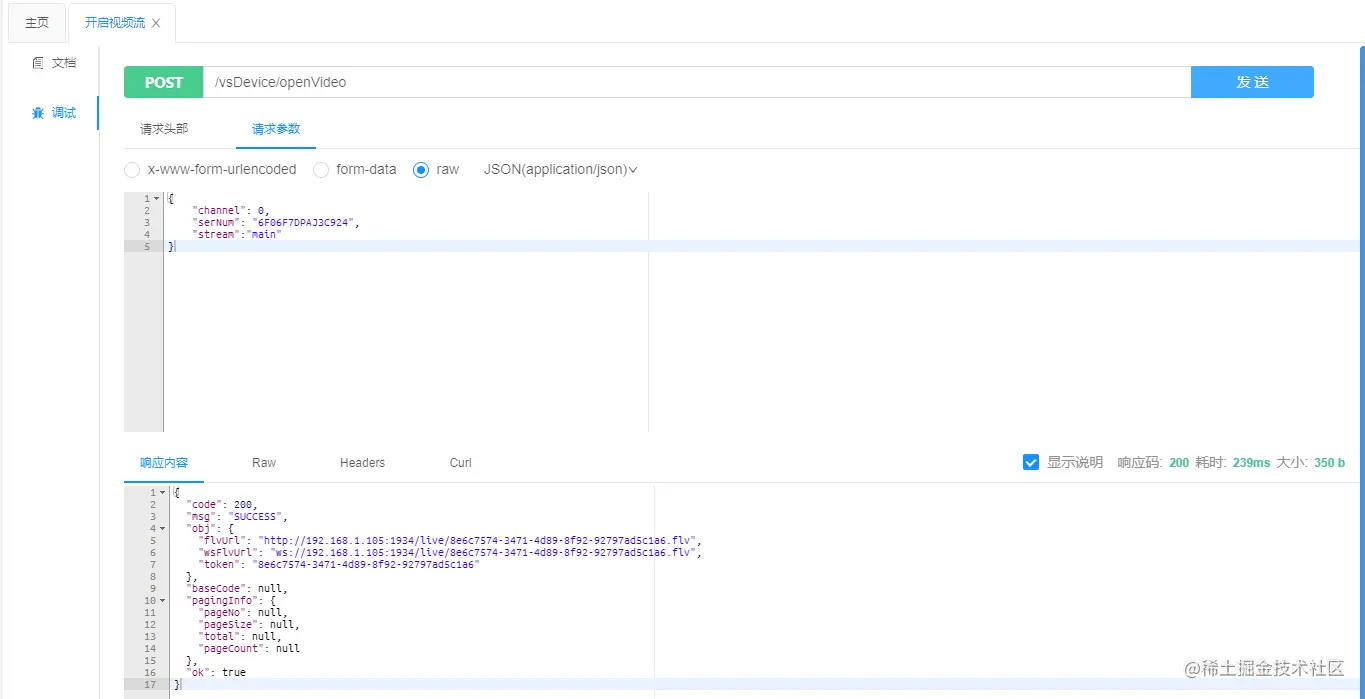Click the 大小 350 b value

point(1329,463)
